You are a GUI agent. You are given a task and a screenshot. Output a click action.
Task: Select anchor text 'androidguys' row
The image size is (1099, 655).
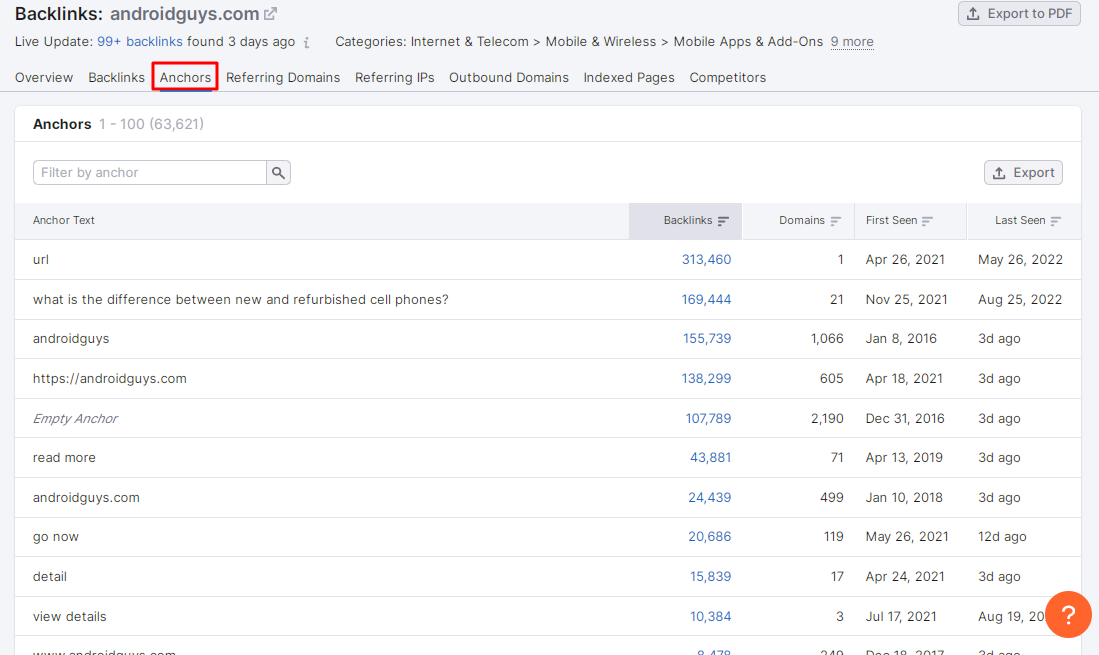pyautogui.click(x=71, y=339)
